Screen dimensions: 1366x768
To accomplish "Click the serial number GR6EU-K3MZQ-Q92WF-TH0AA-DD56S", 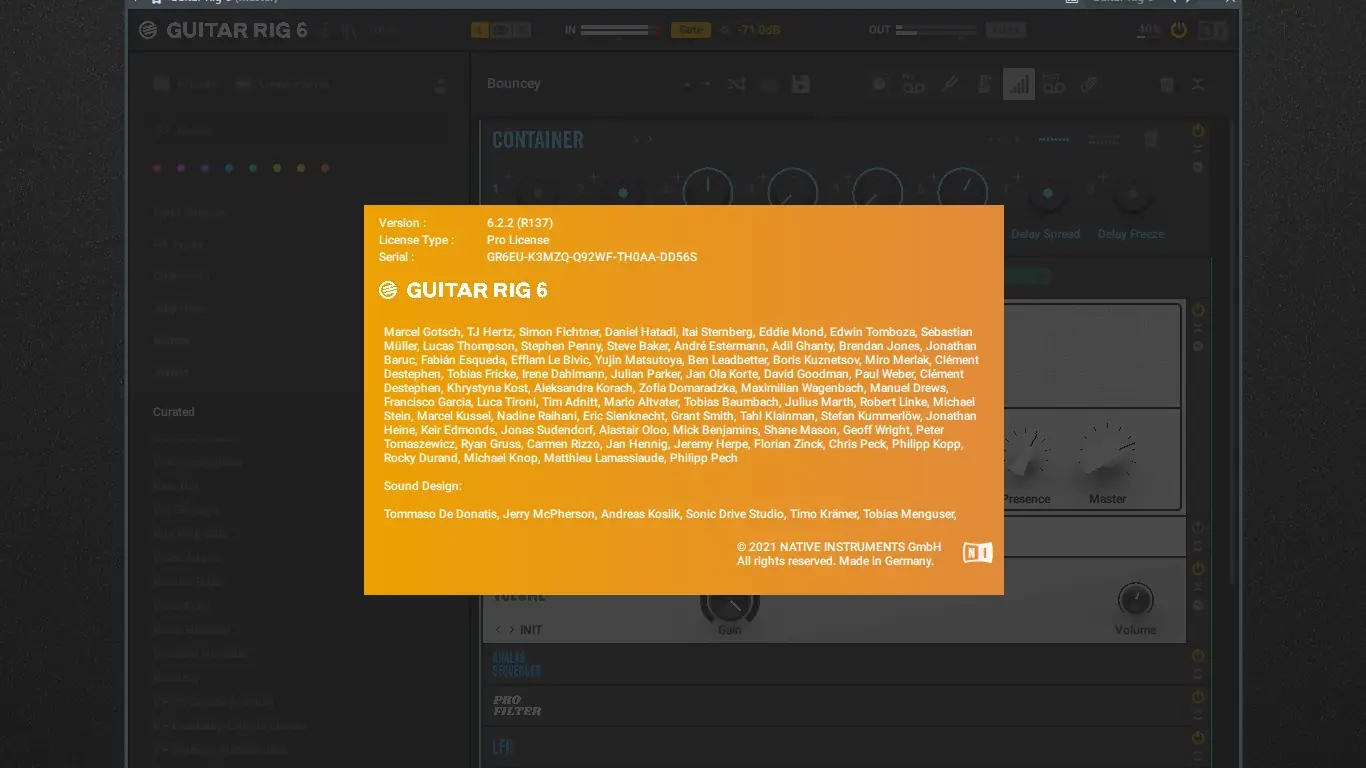I will (x=592, y=257).
